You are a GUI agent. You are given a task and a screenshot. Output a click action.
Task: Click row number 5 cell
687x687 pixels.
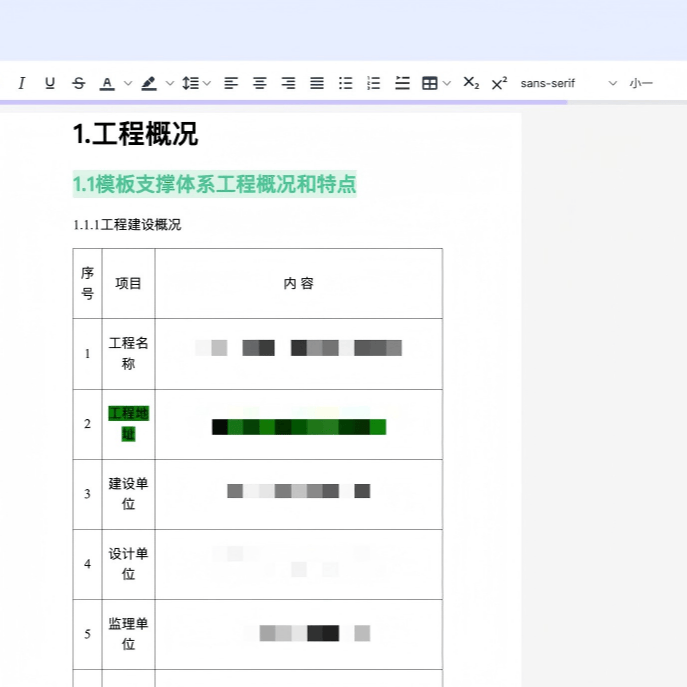(x=87, y=634)
